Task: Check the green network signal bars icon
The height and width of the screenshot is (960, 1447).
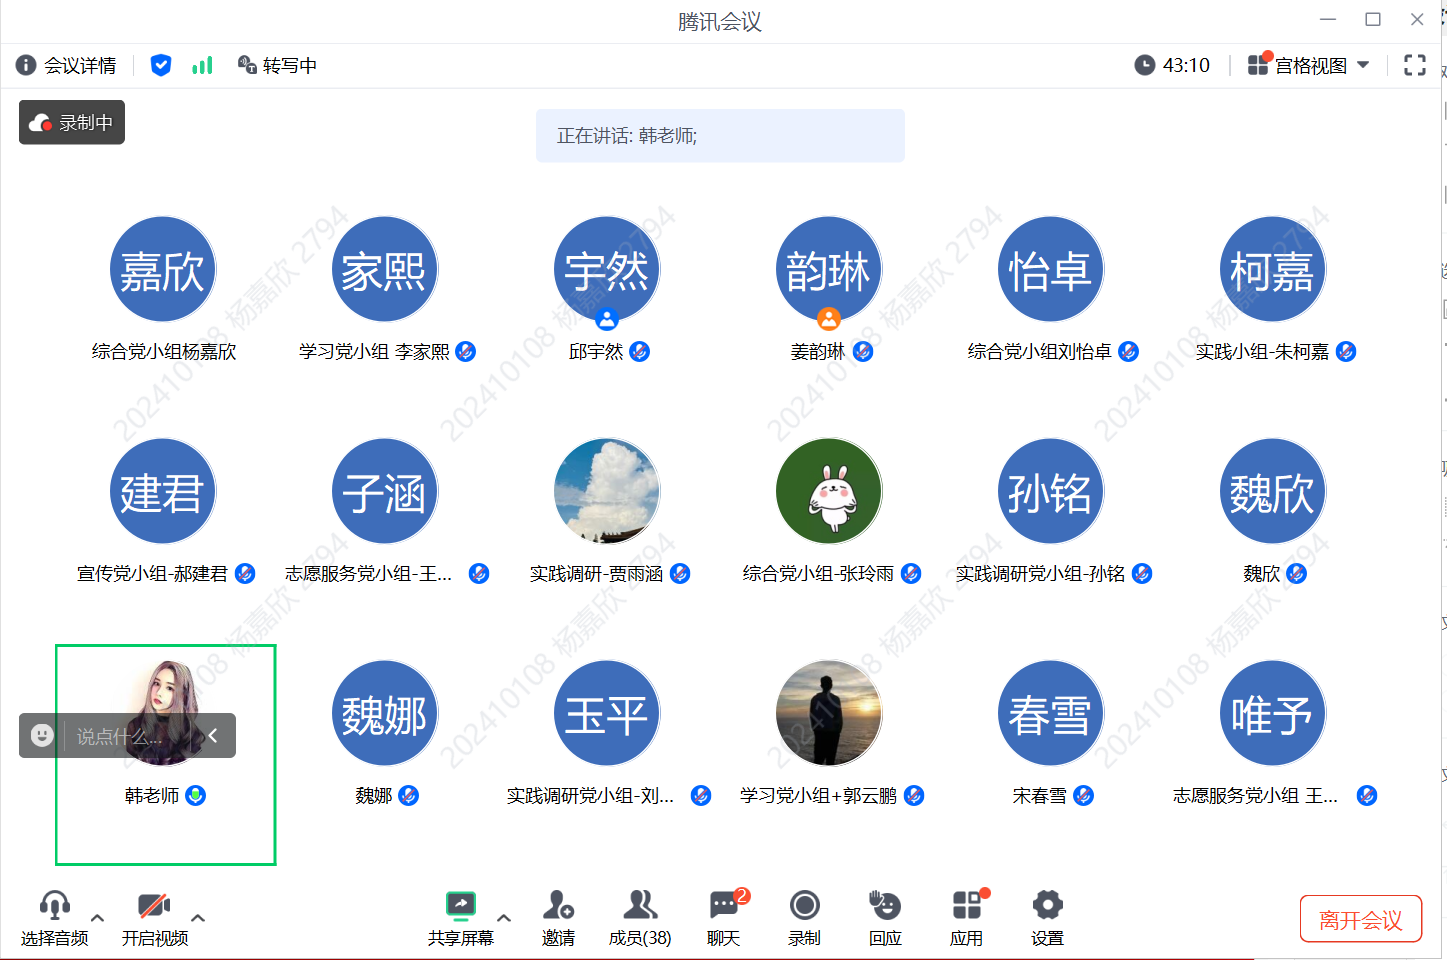Action: [202, 65]
